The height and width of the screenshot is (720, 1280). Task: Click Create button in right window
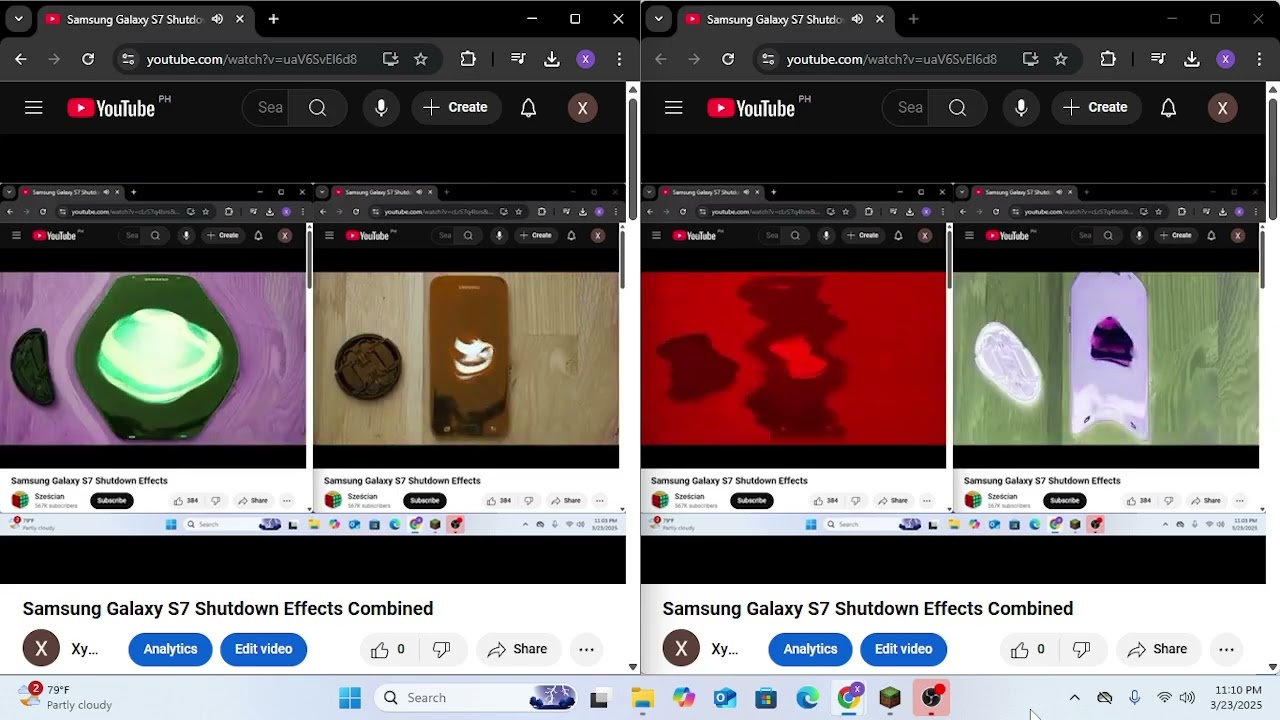click(1096, 108)
